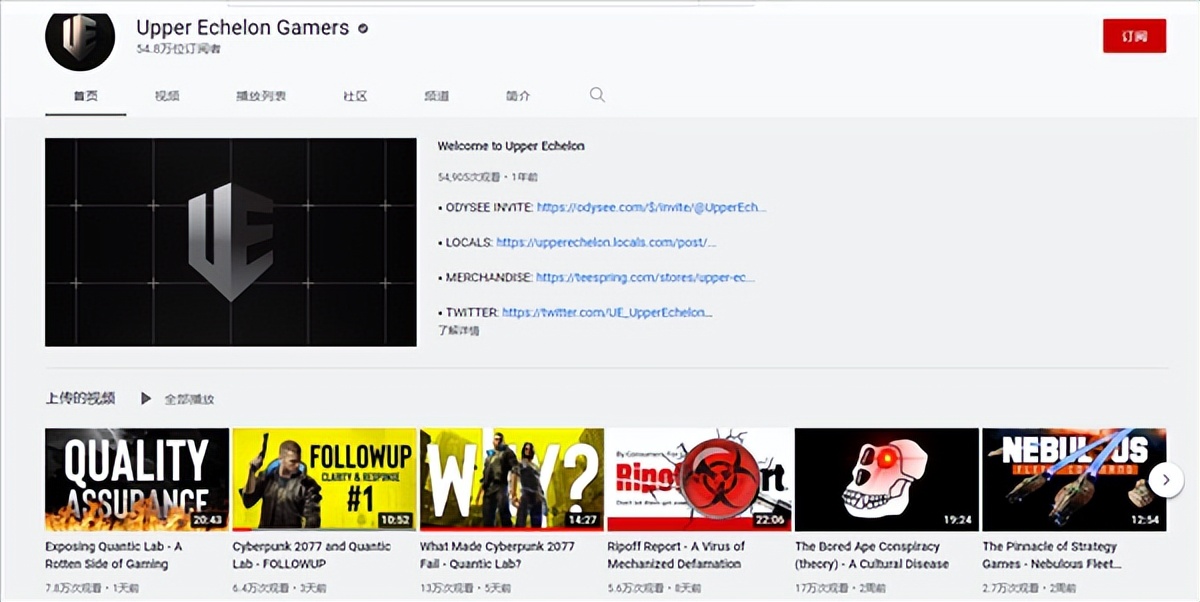Go to the 播放列表 tab
1200x602 pixels.
point(261,96)
